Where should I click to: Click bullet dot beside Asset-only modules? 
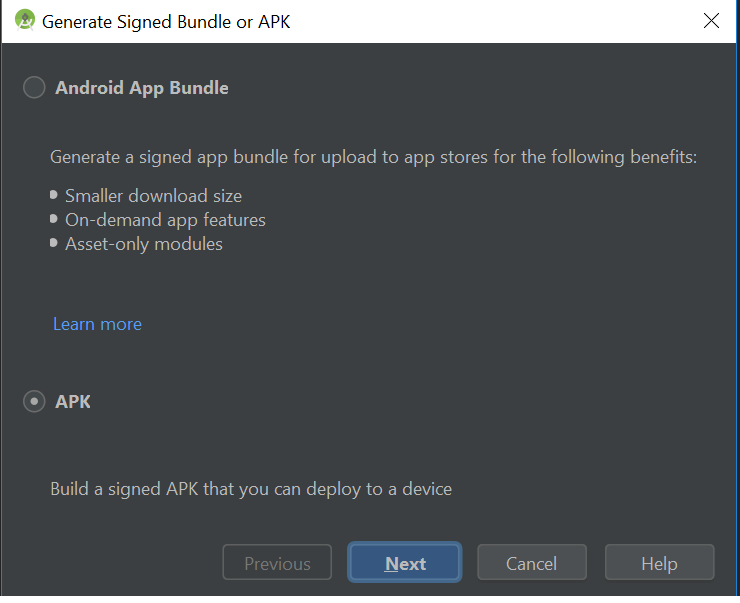(54, 243)
